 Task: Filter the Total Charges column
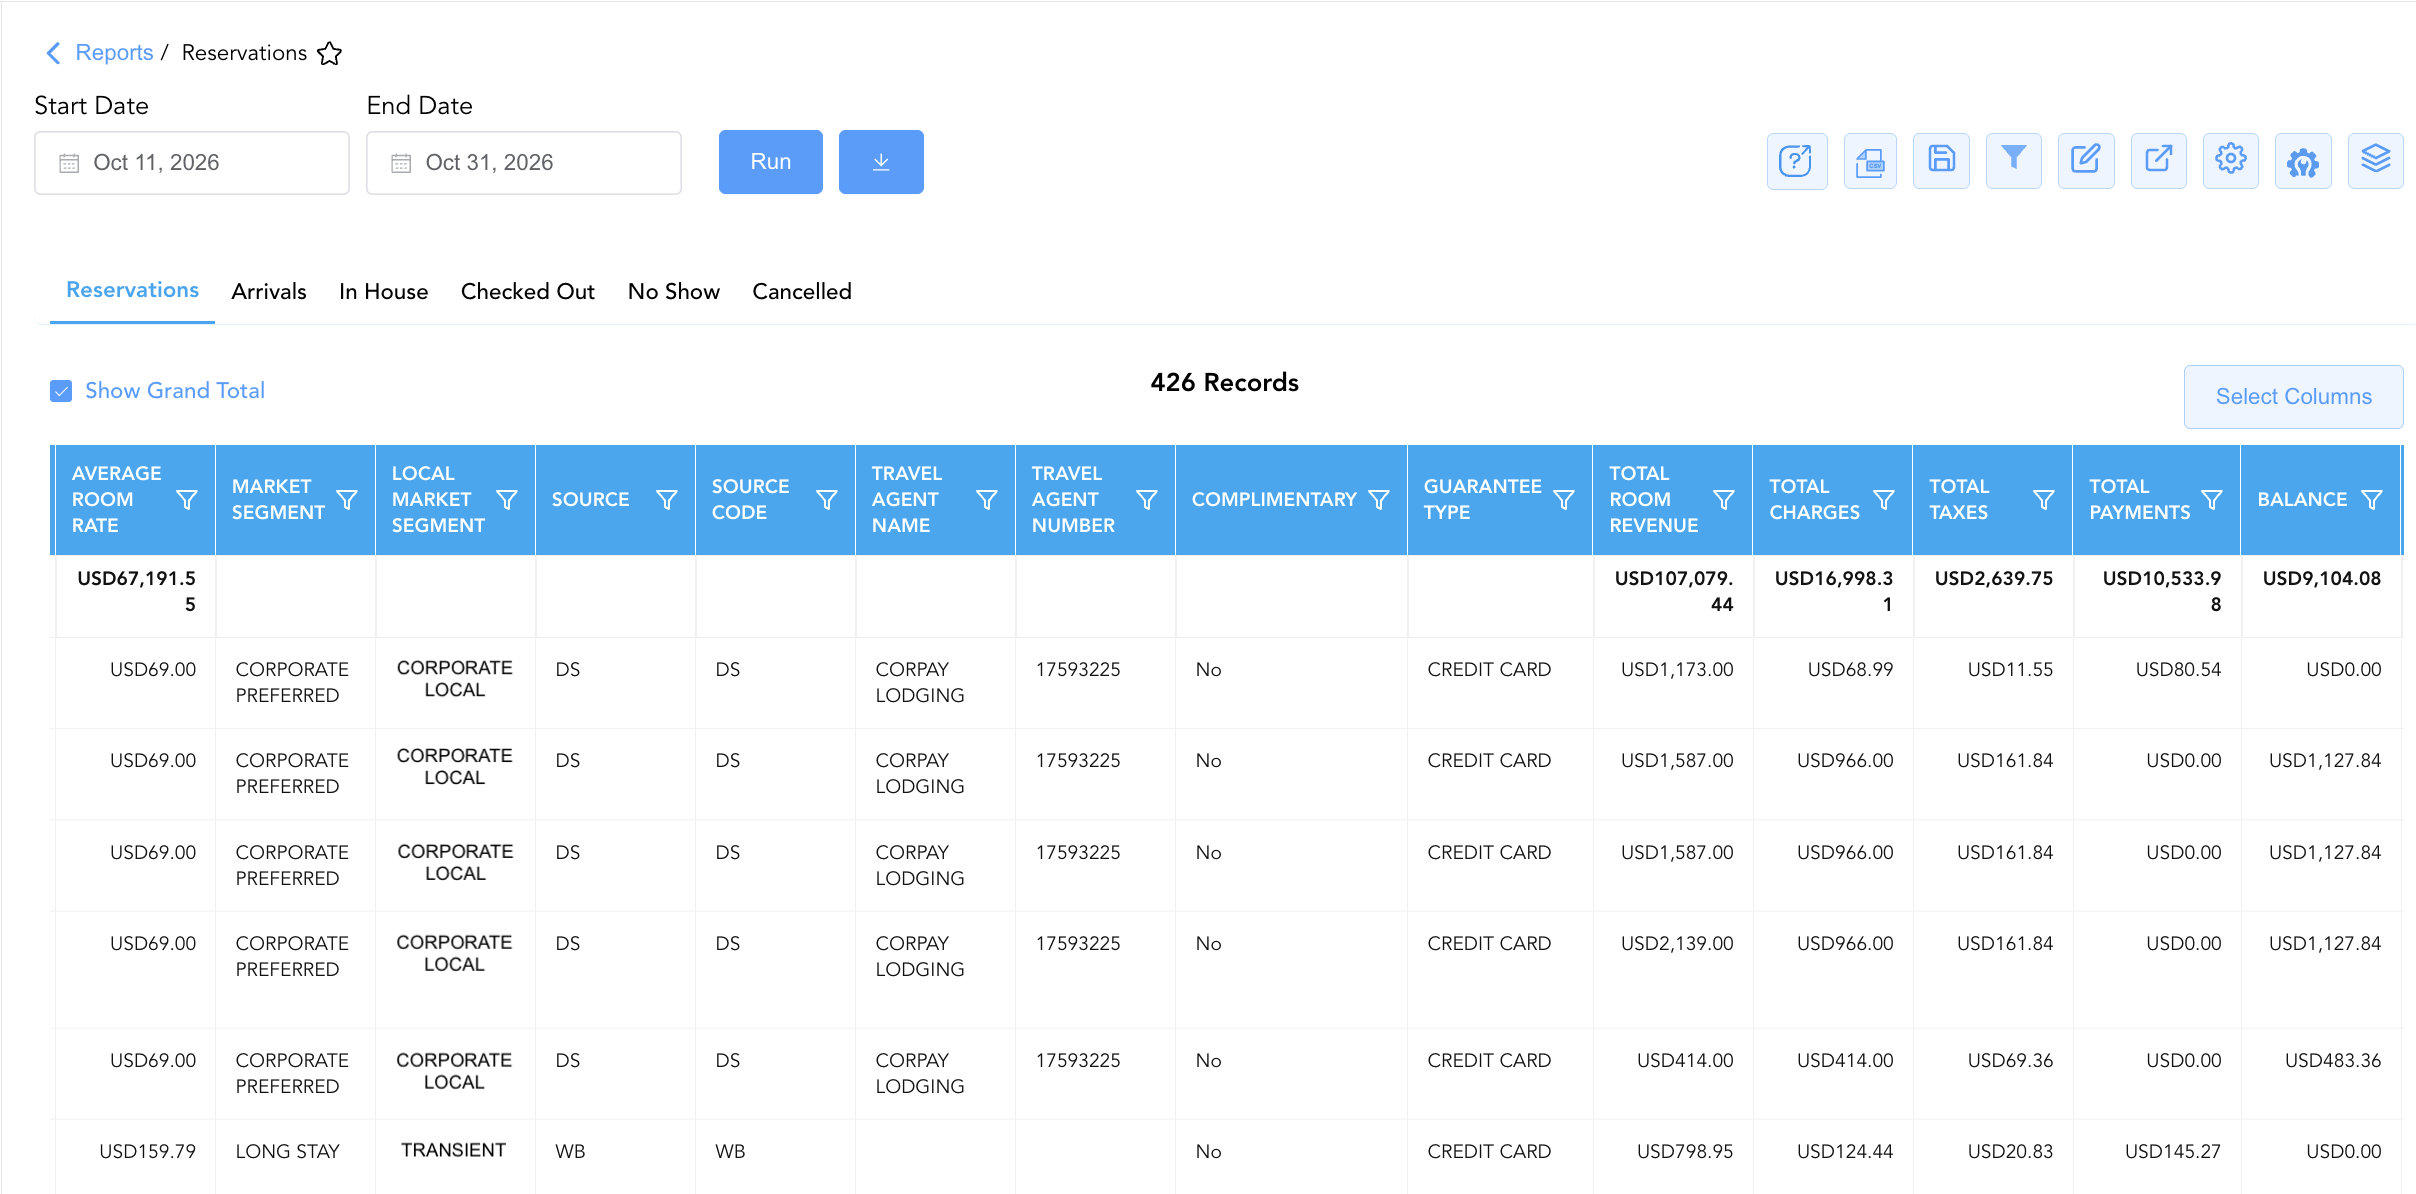1884,499
